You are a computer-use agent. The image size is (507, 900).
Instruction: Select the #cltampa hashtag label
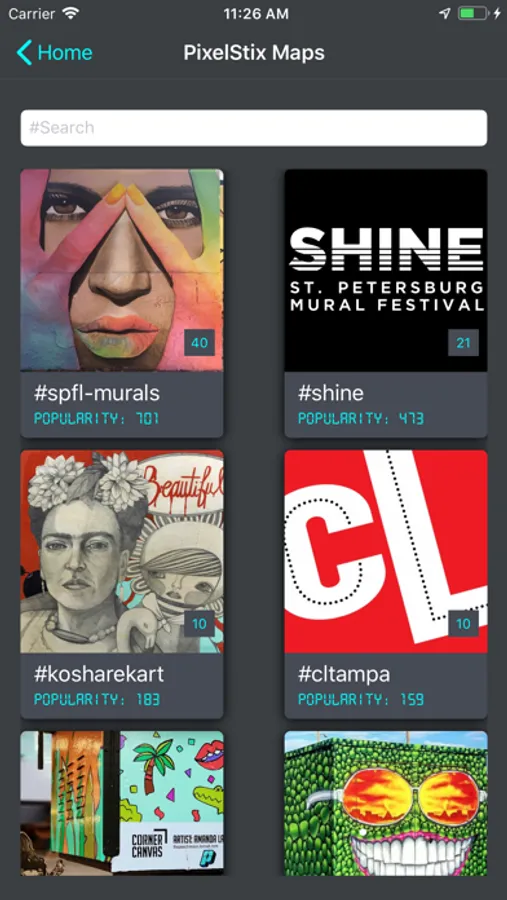344,674
